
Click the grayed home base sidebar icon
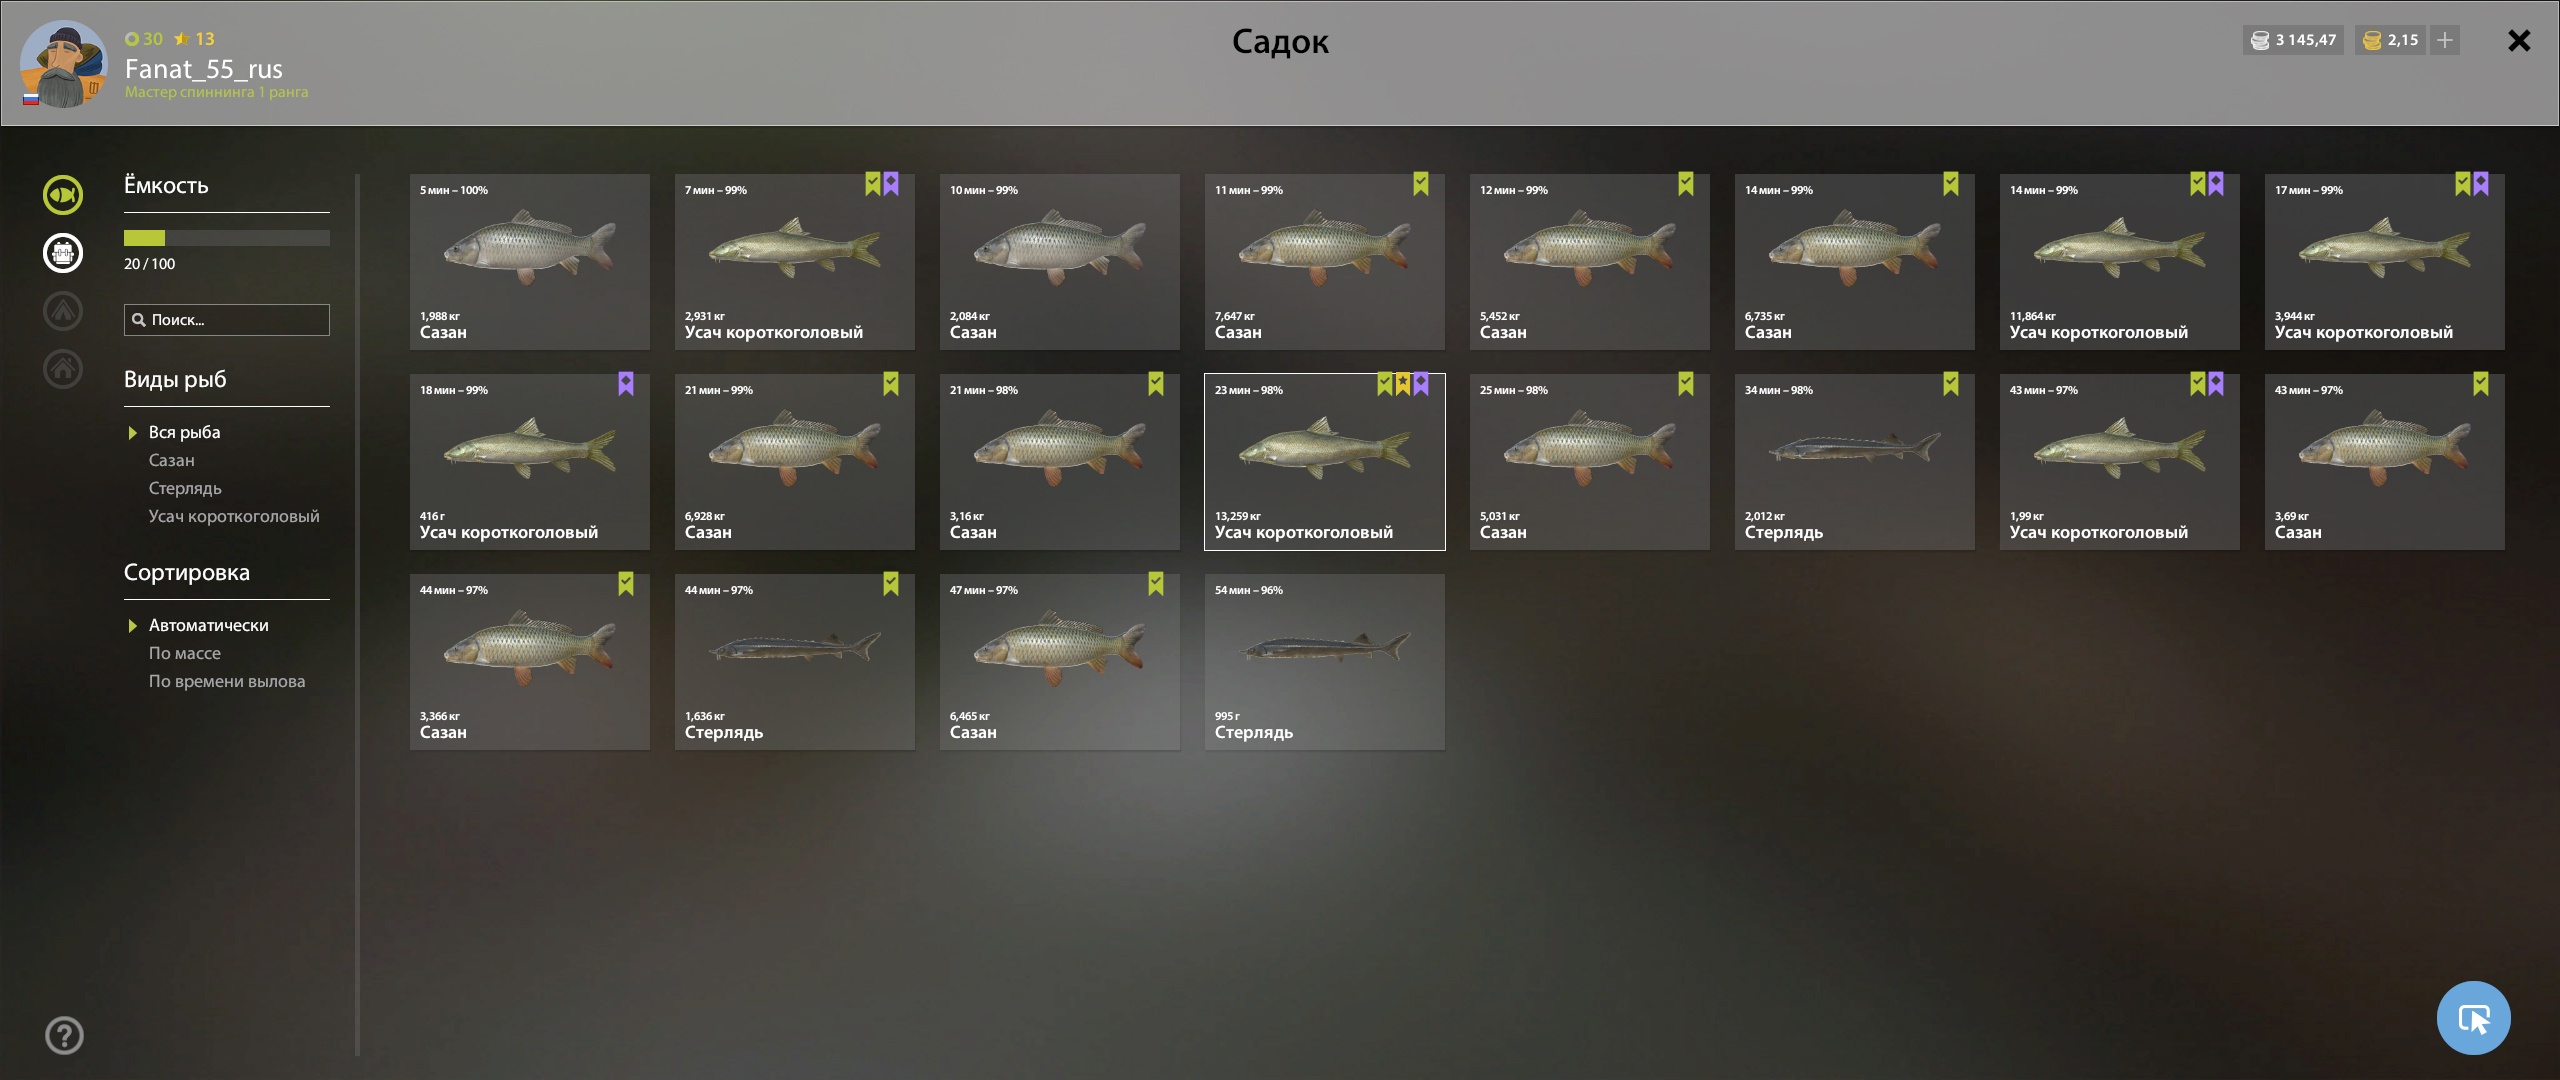[63, 369]
